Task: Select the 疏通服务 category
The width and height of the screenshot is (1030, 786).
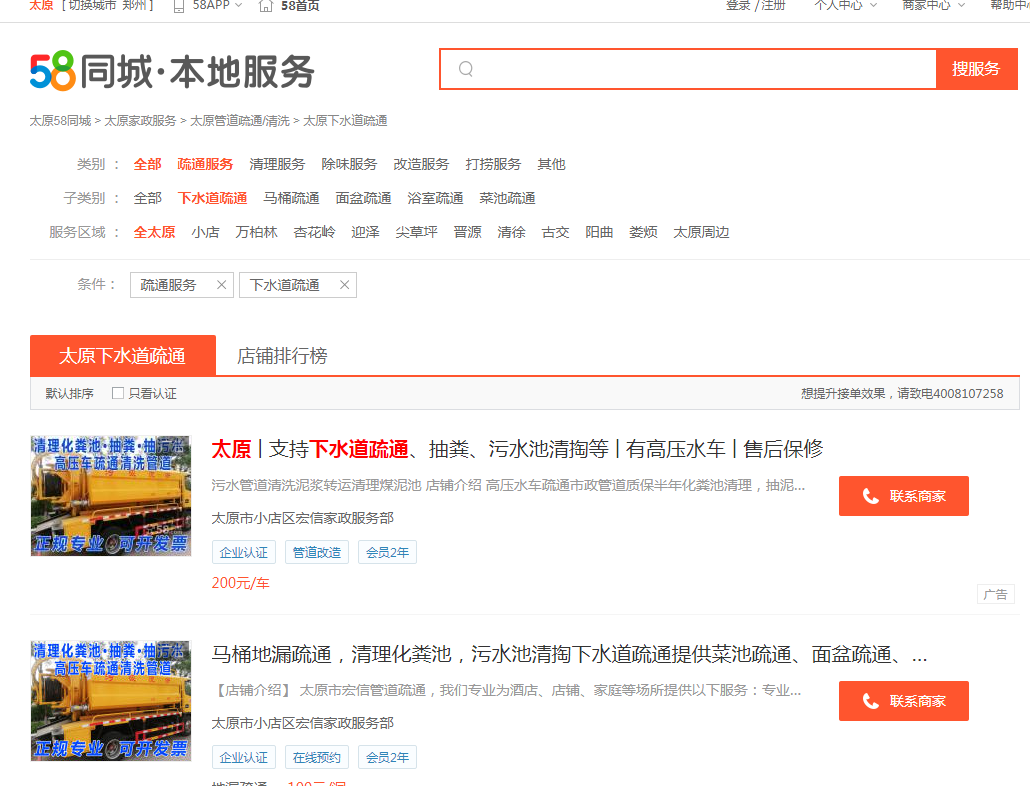Action: pos(205,164)
